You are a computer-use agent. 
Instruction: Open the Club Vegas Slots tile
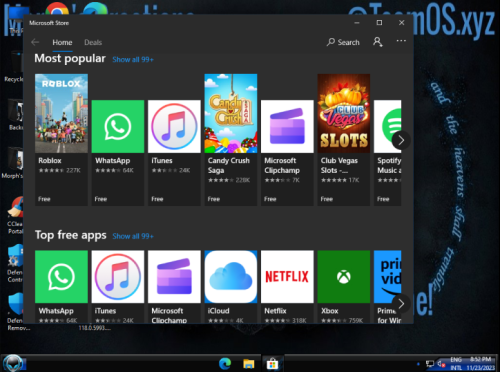click(344, 139)
